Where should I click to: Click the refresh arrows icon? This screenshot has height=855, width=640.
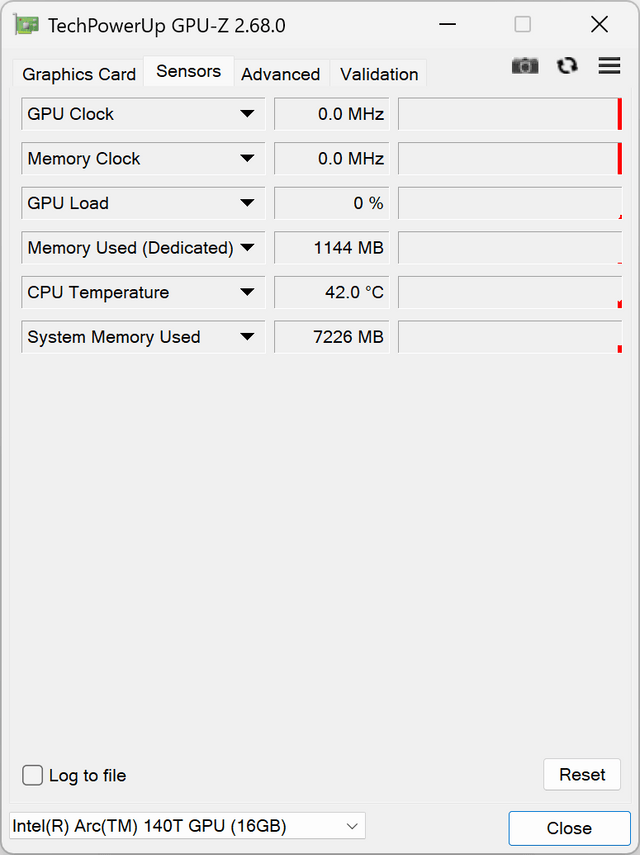coord(567,66)
